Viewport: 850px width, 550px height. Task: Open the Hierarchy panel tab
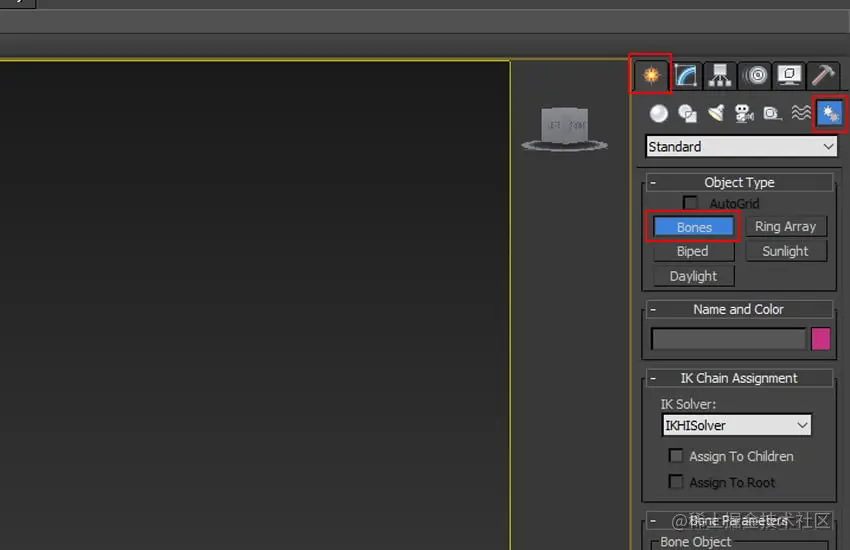pos(720,75)
